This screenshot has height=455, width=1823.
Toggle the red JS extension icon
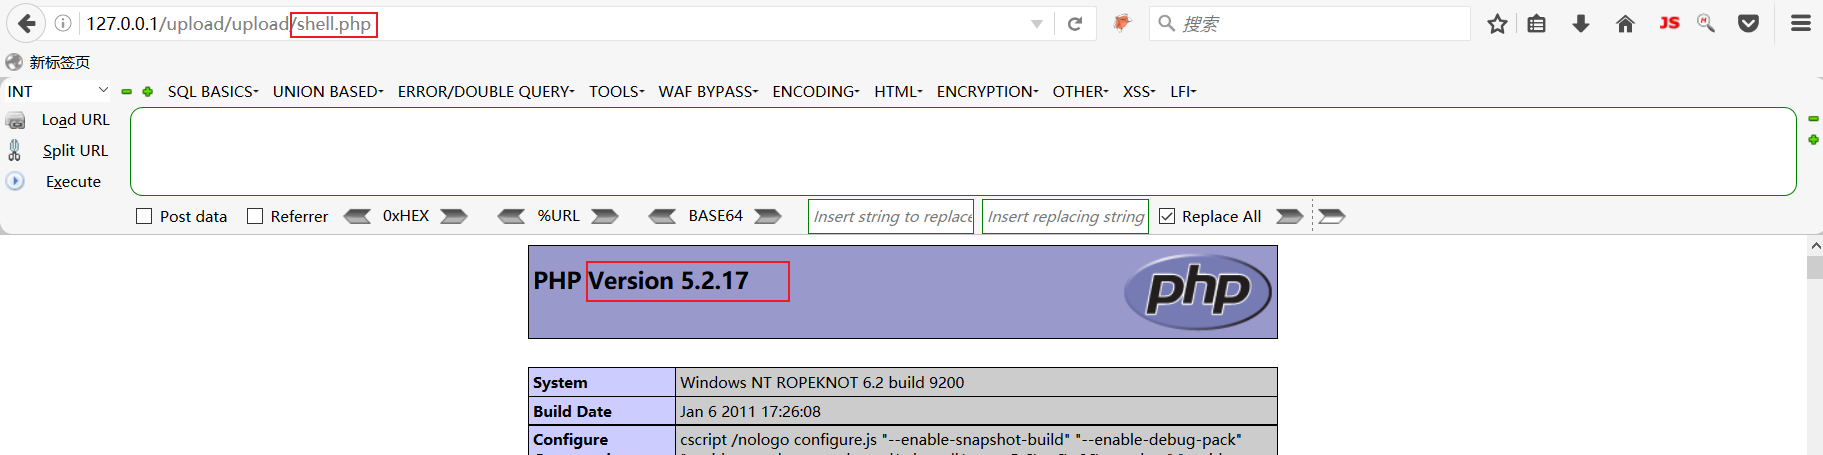coord(1669,22)
